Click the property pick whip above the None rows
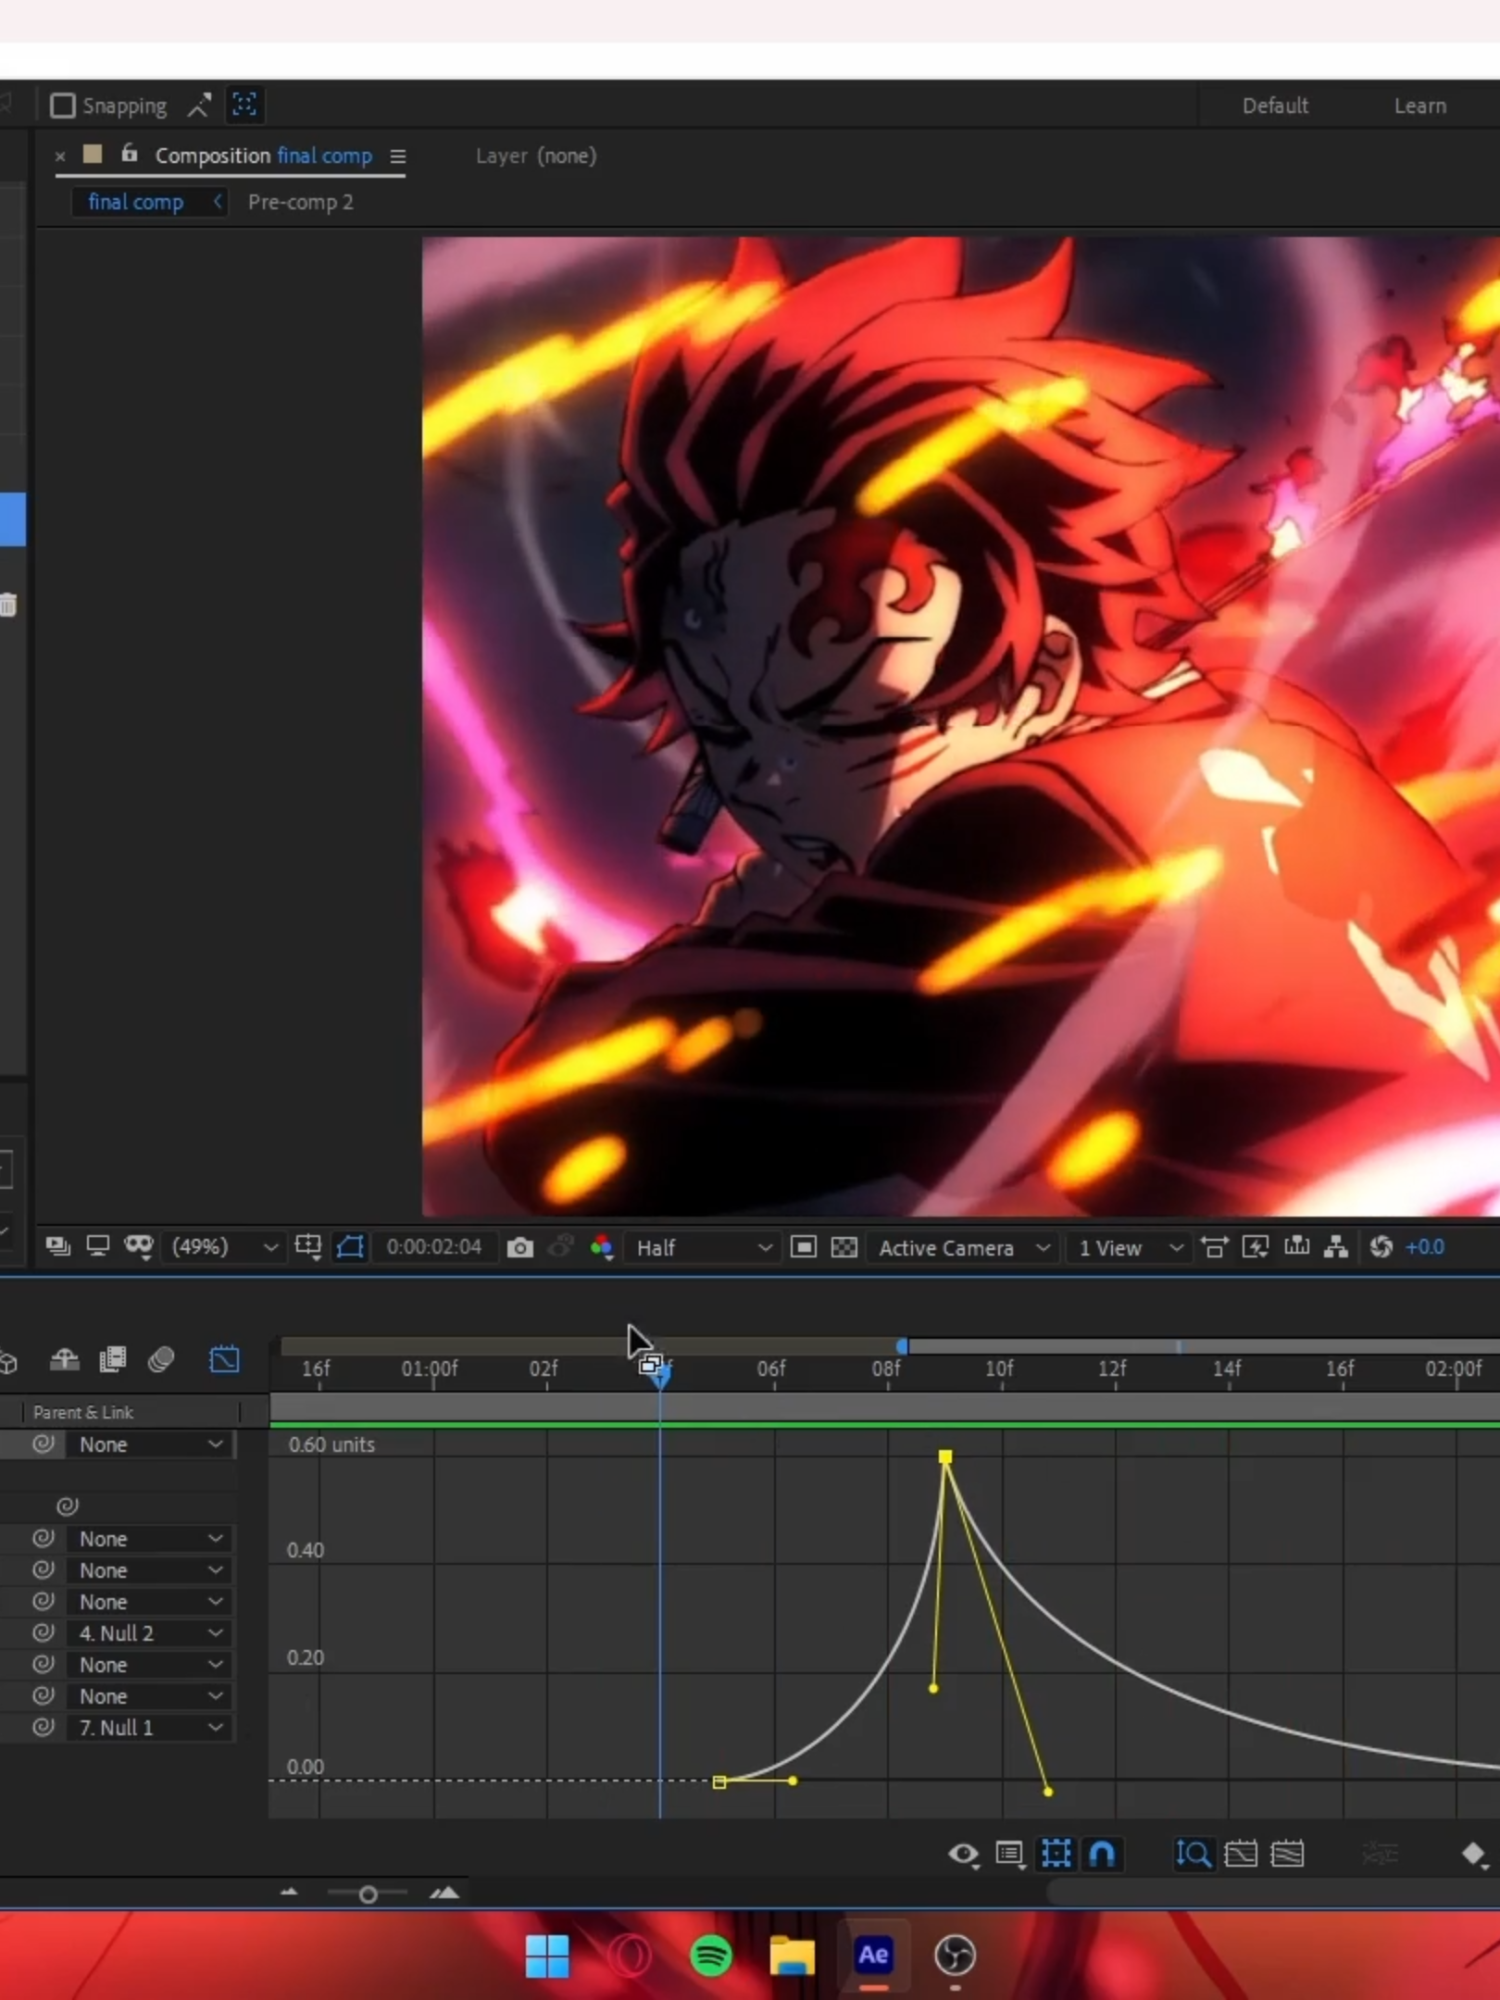This screenshot has height=2000, width=1500. pos(67,1505)
